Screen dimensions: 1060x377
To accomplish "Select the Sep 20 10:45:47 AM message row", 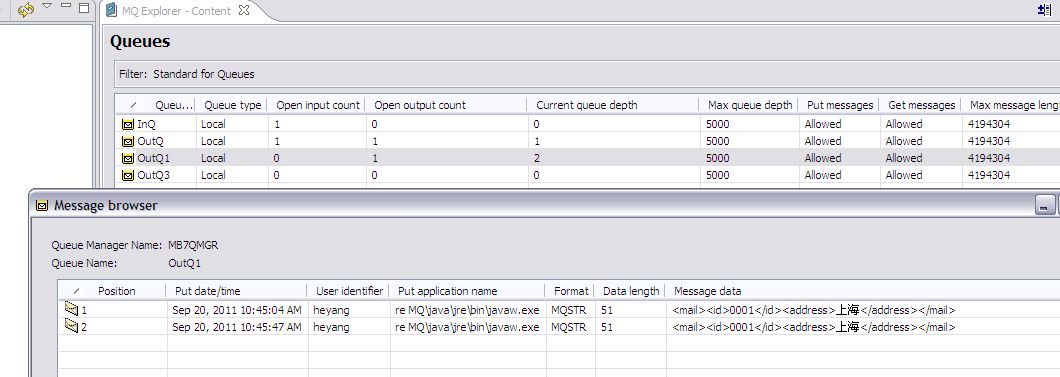I will (559, 327).
